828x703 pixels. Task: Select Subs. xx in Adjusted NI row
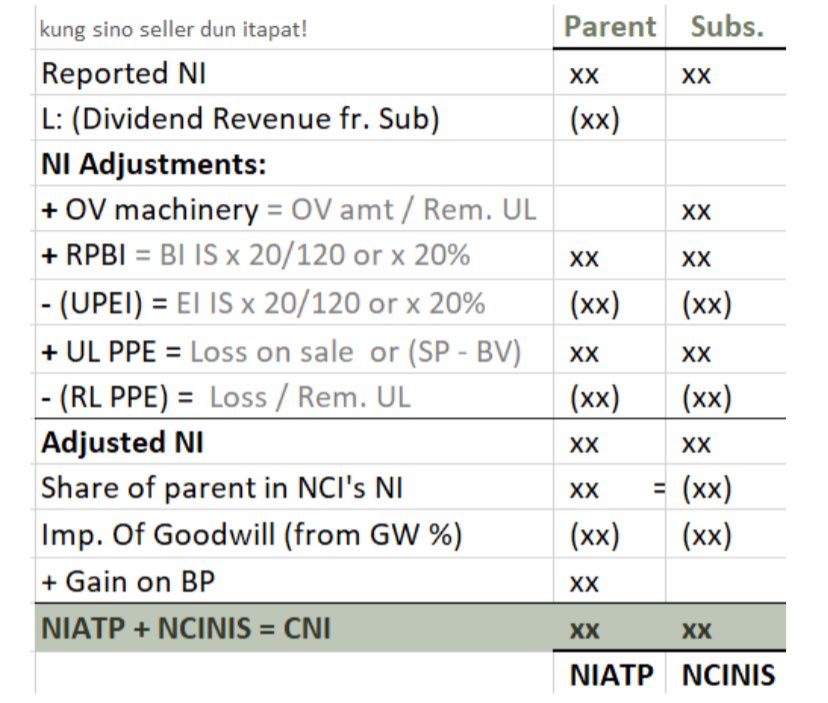(726, 443)
